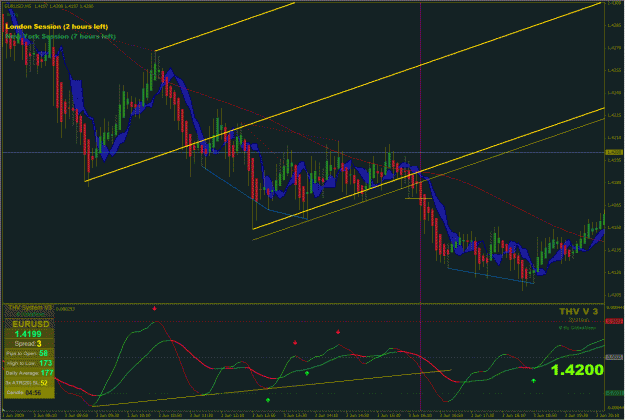Click the yellow current price tag on price axis
Image resolution: width=625 pixels, height=420 pixels.
(614, 152)
